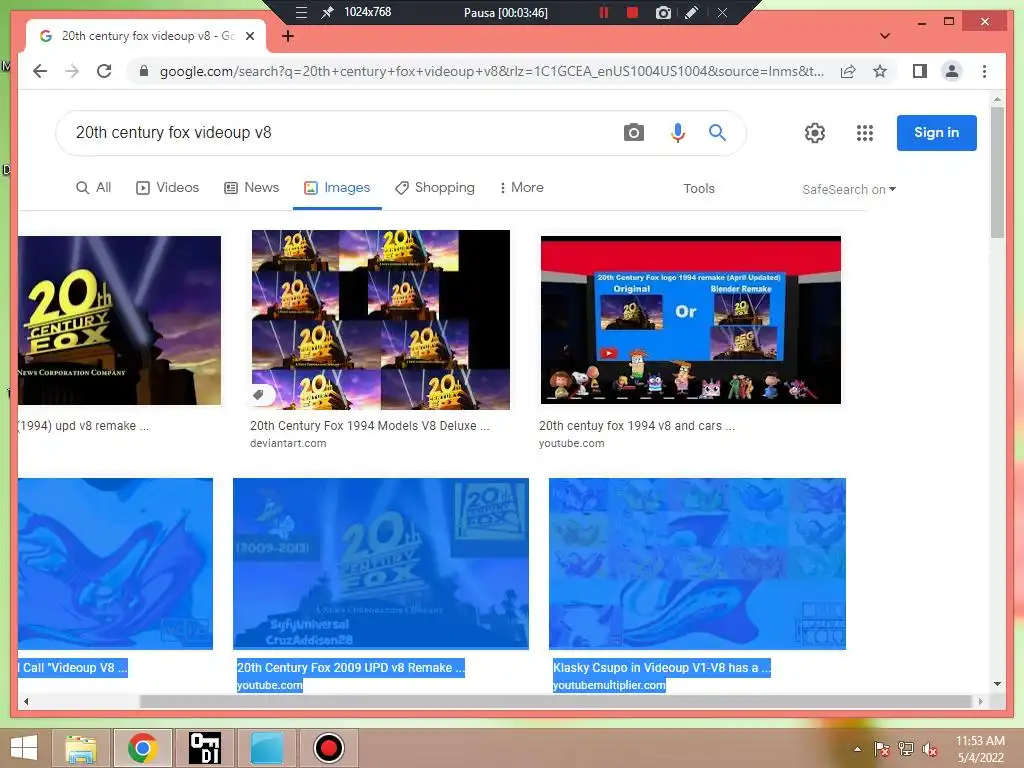The image size is (1024, 768).
Task: Click the recorder hamburger menu icon
Action: [301, 12]
